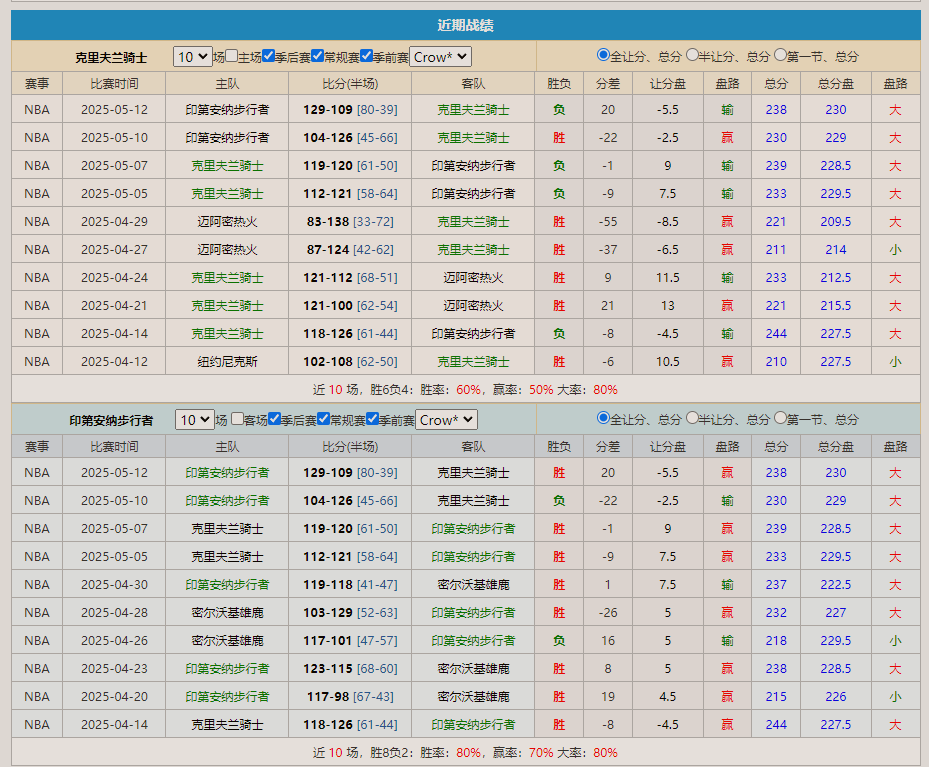Click the 119-118 score in the 2025-04-30 row
This screenshot has height=767, width=929.
tap(328, 585)
